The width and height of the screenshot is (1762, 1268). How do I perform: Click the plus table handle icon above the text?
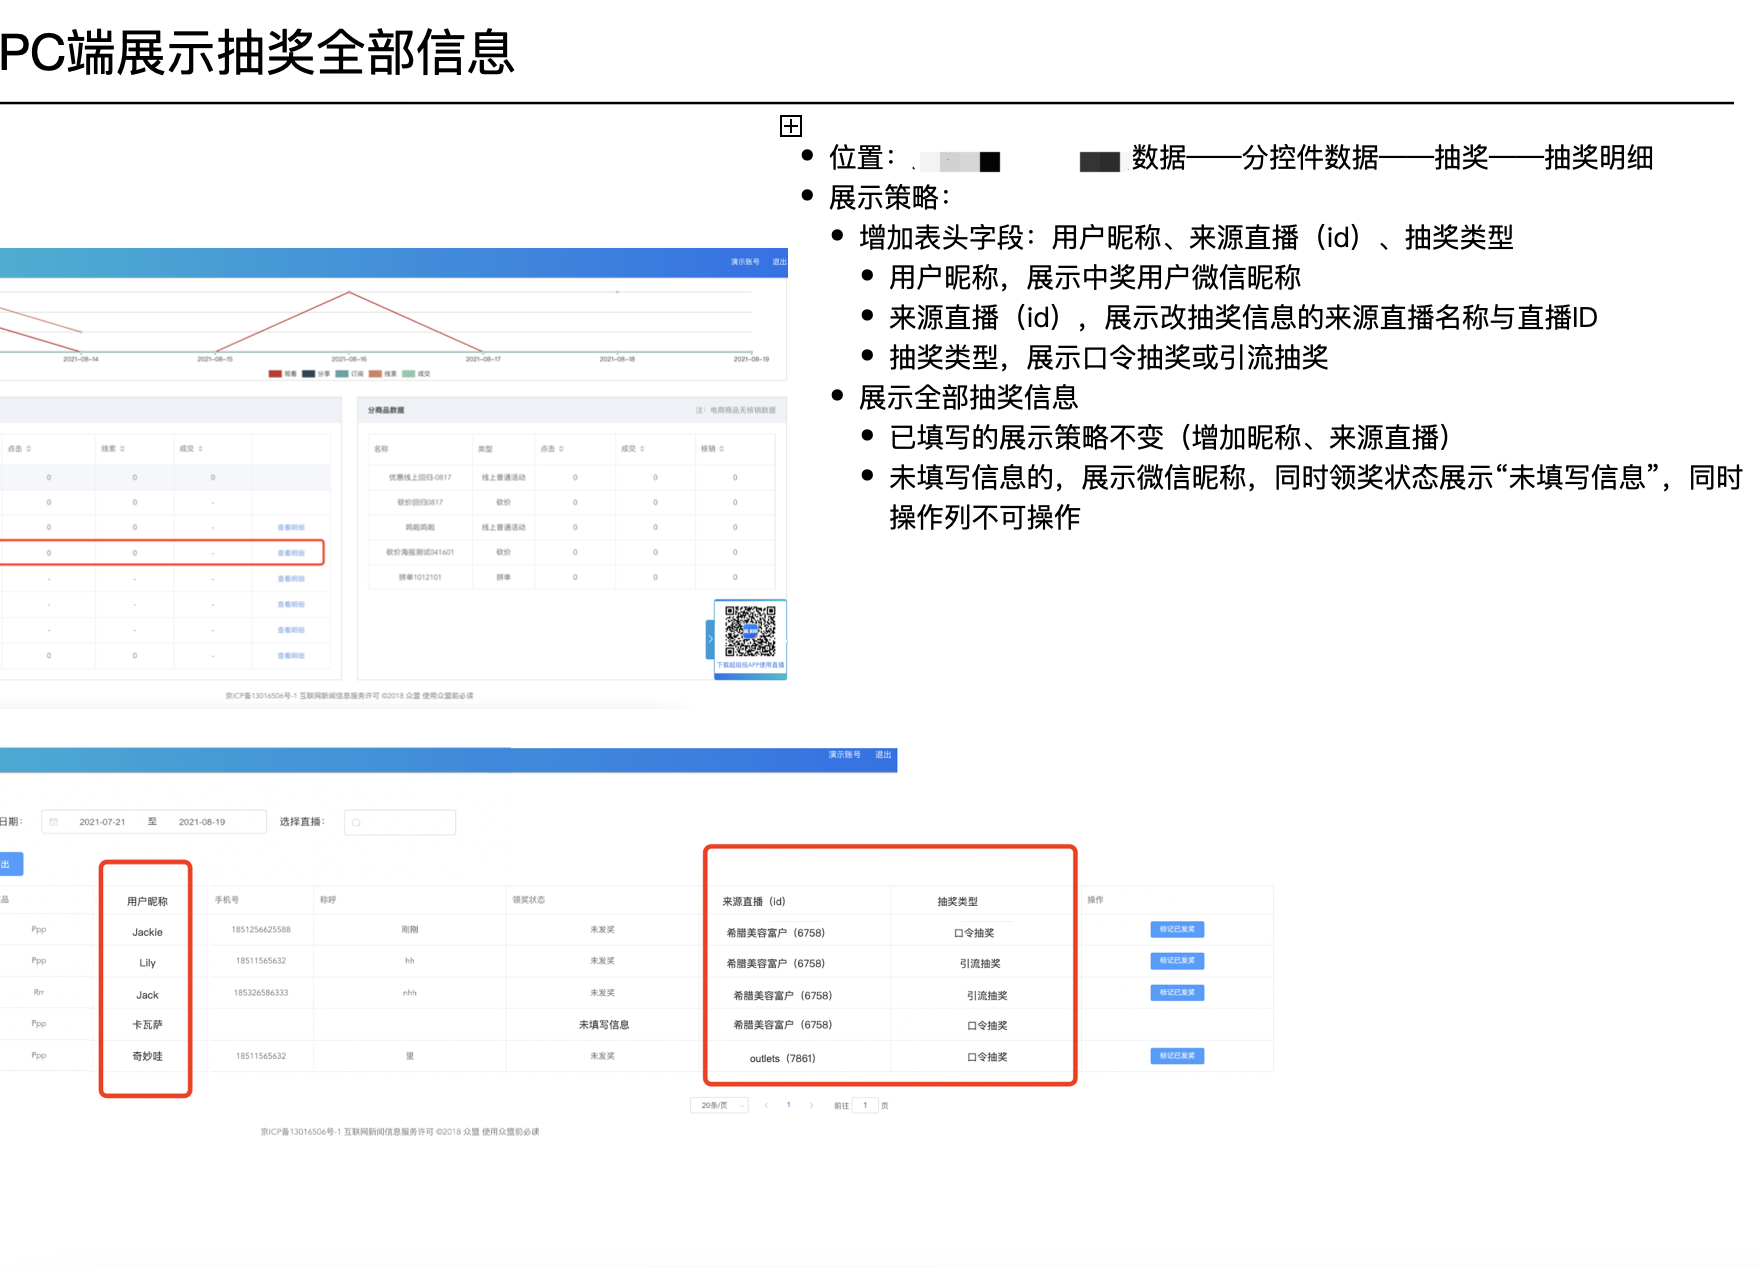point(791,126)
